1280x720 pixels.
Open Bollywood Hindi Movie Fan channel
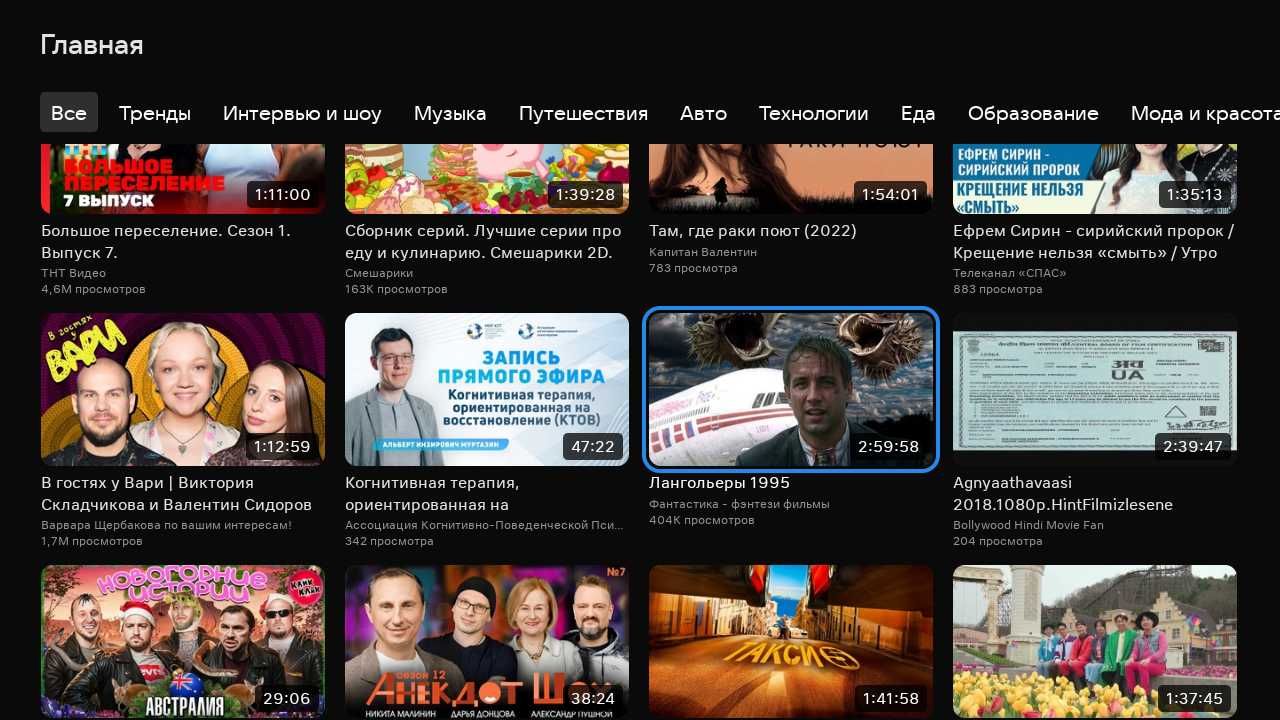click(x=1028, y=525)
